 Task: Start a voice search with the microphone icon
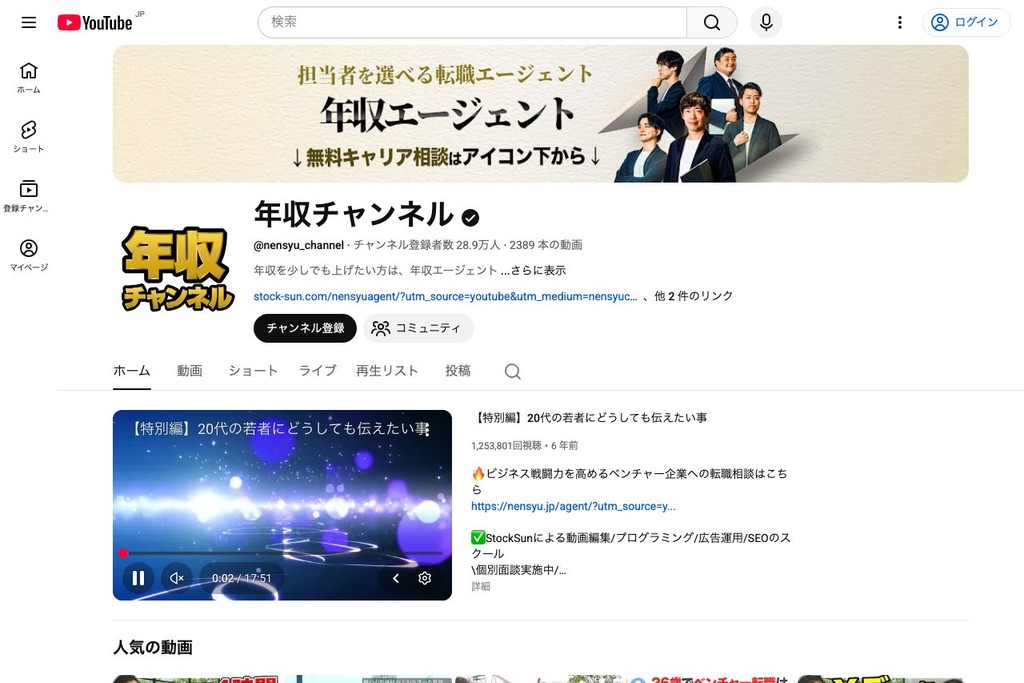(765, 22)
